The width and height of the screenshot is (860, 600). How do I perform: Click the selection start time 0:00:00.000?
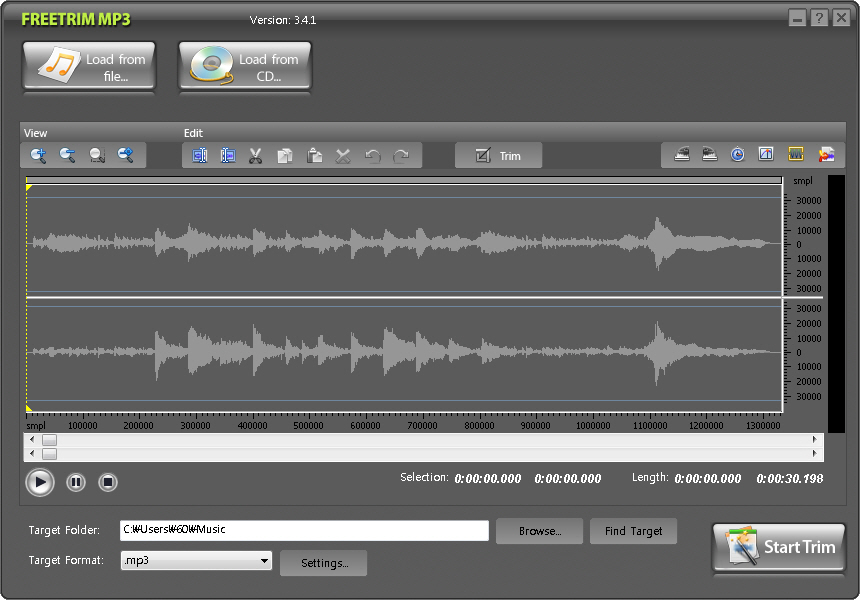coord(488,479)
